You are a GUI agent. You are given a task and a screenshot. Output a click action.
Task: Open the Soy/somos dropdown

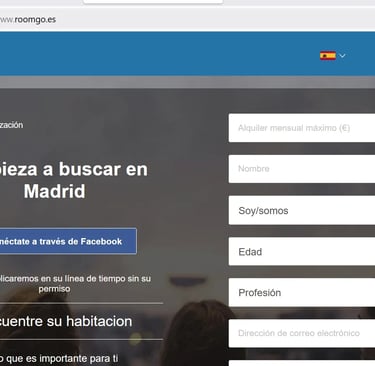tap(302, 210)
